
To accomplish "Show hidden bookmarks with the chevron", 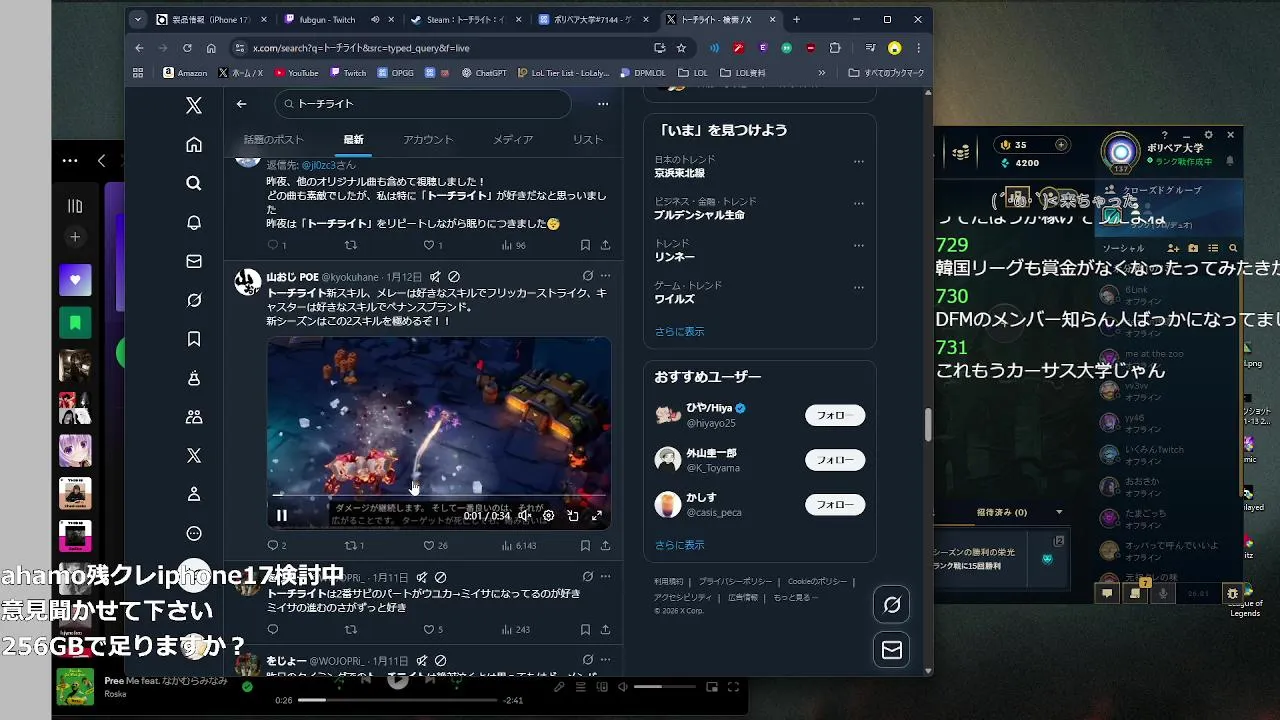I will 822,73.
